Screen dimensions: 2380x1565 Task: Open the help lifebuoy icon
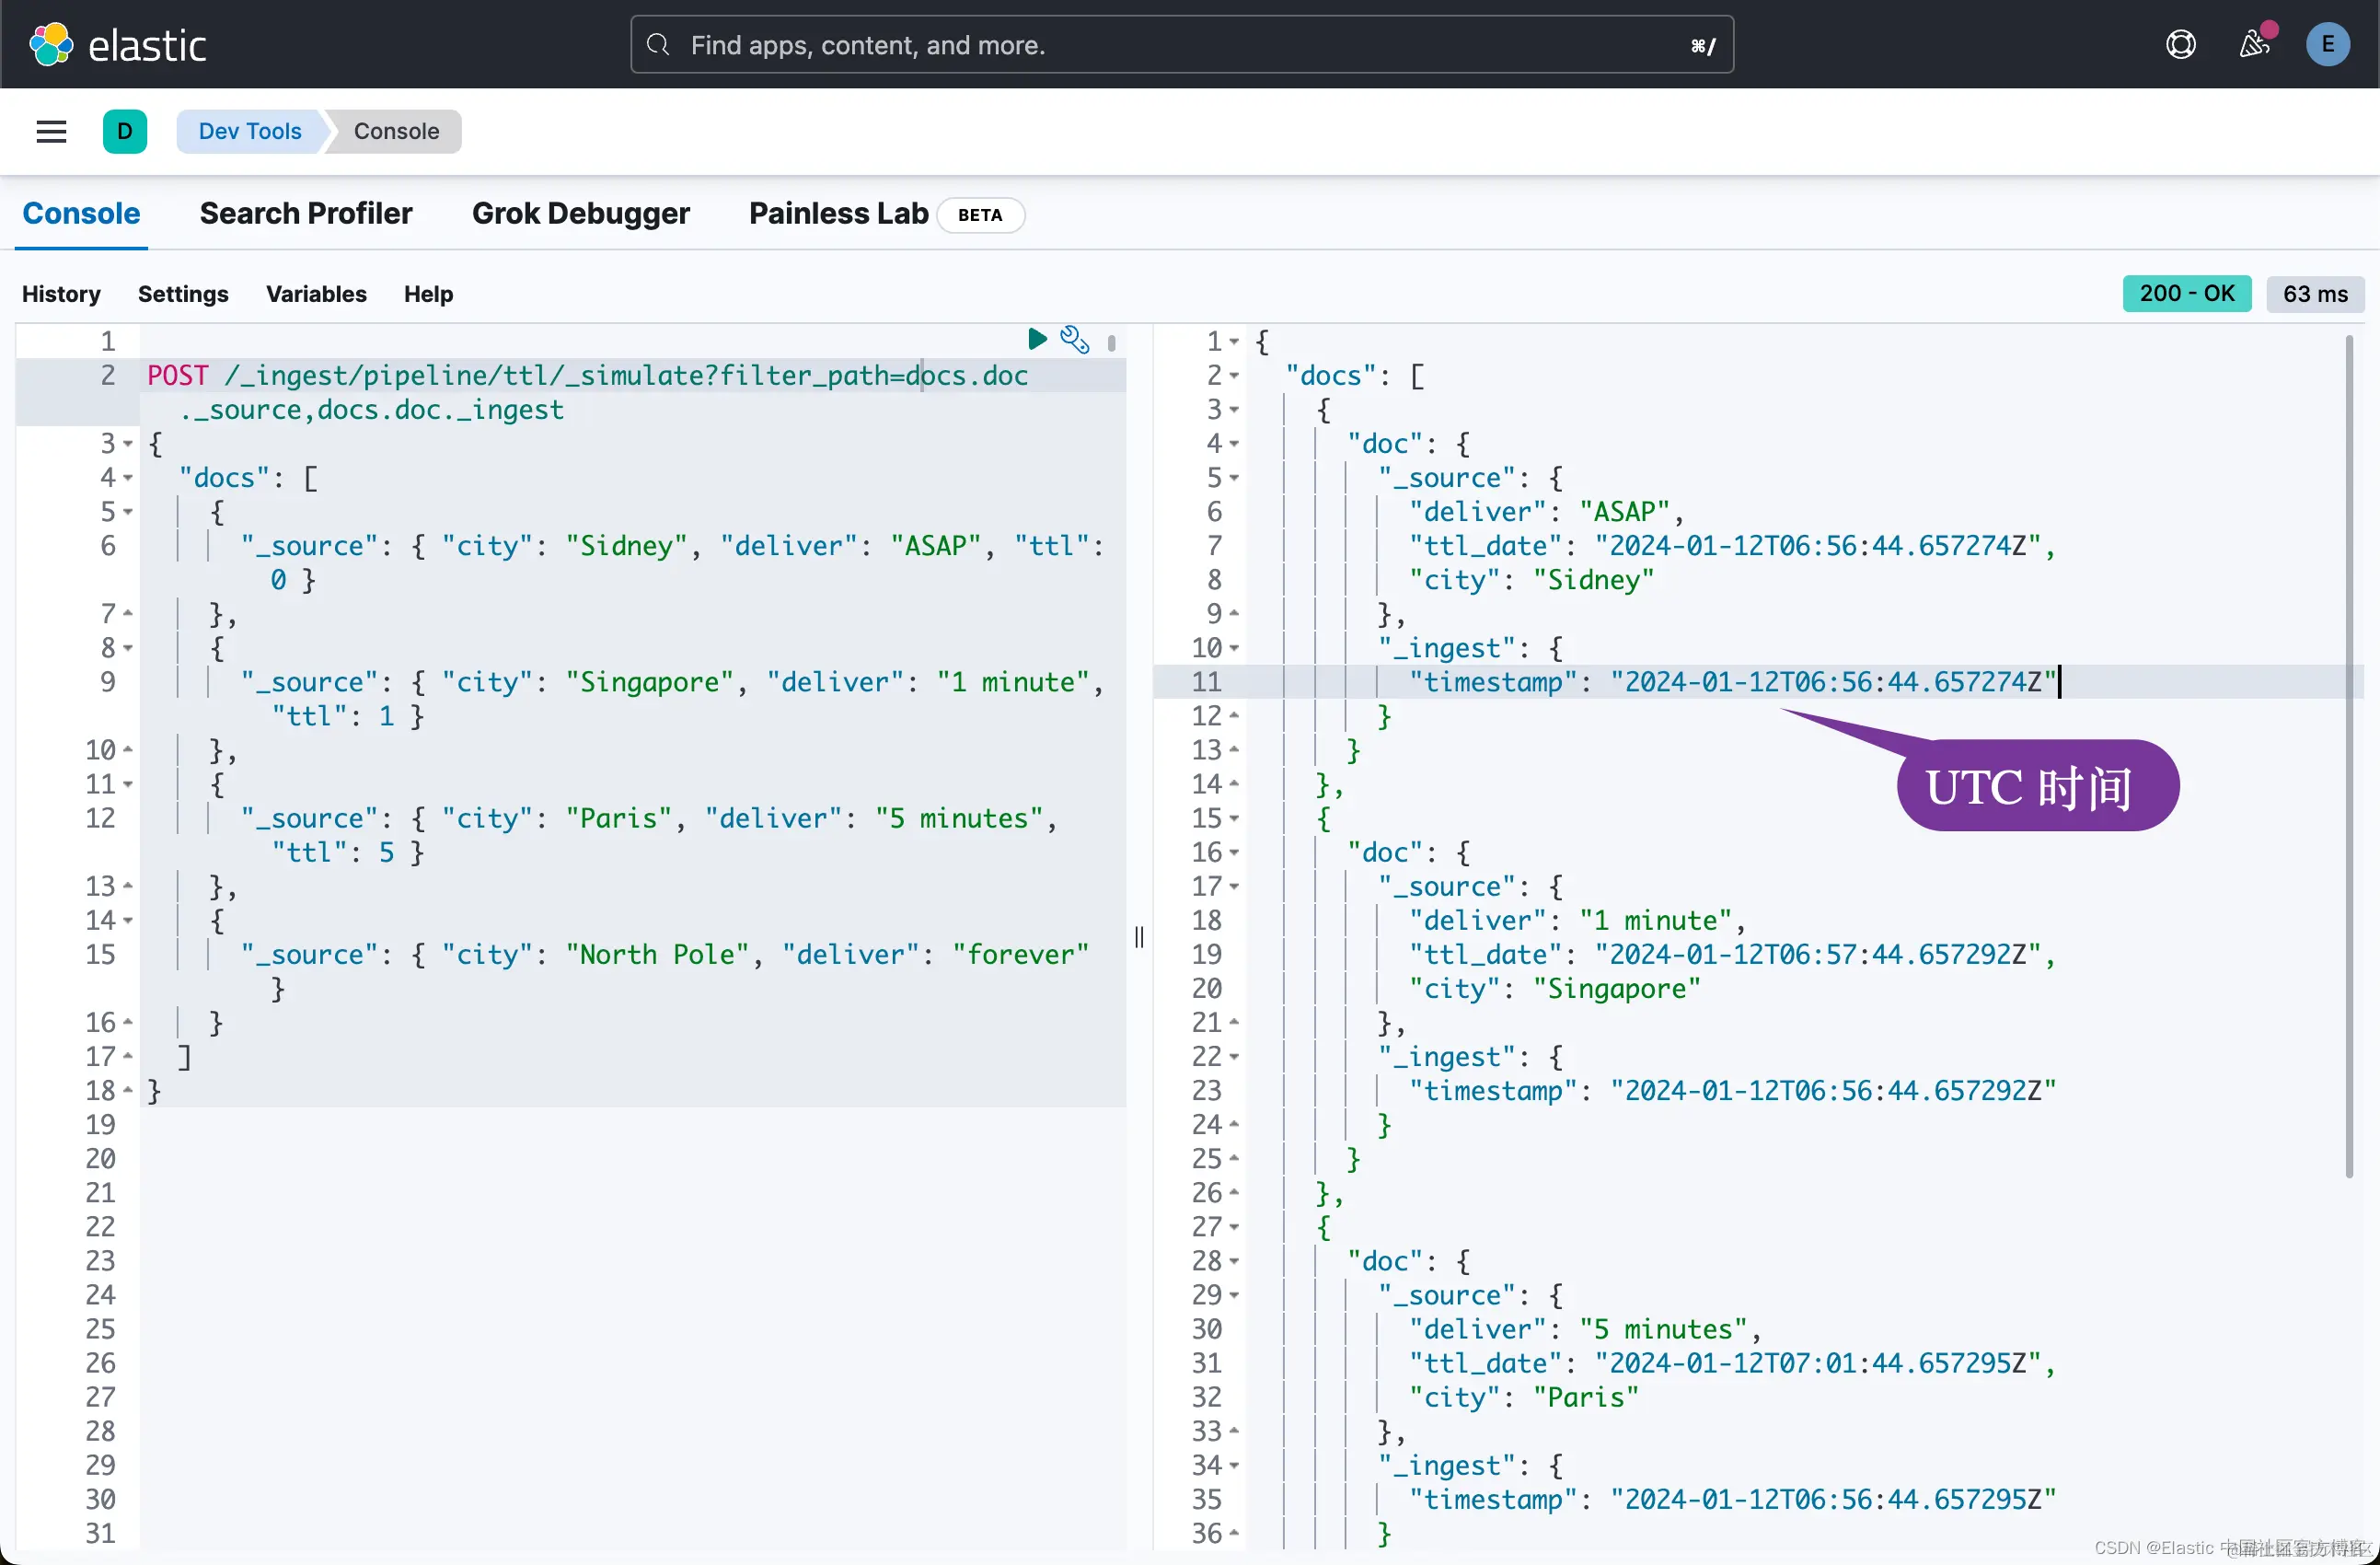[2180, 45]
